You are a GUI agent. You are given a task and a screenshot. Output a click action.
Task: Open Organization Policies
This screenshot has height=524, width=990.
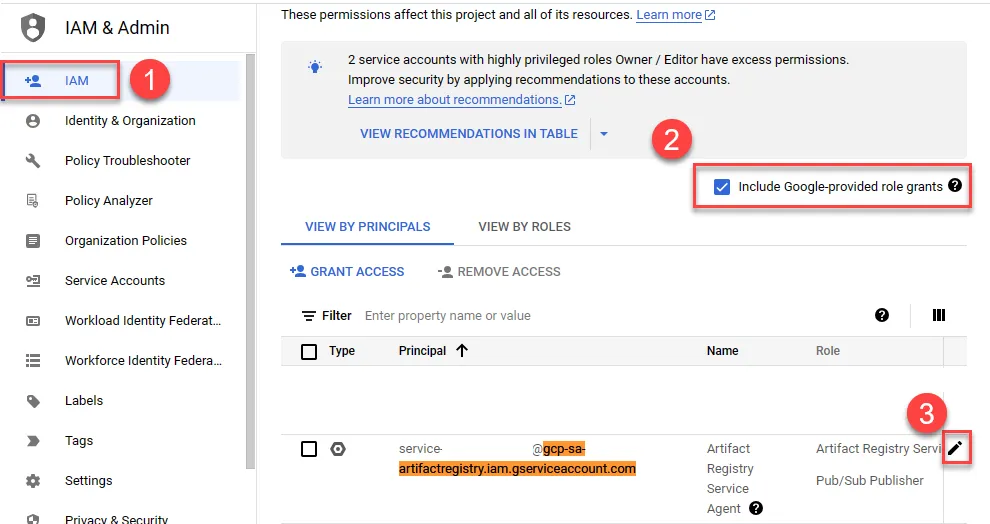coord(126,241)
